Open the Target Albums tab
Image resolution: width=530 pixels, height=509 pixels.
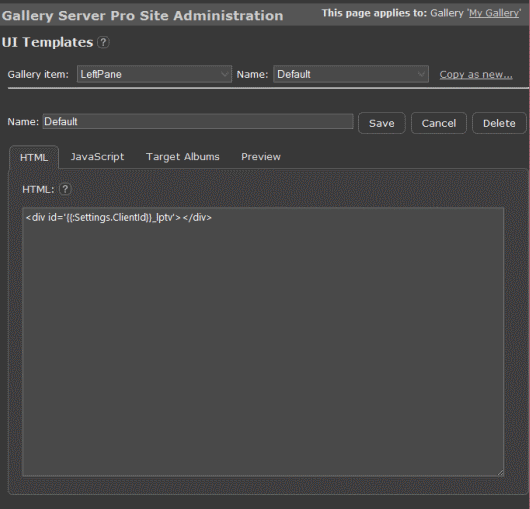tap(183, 157)
